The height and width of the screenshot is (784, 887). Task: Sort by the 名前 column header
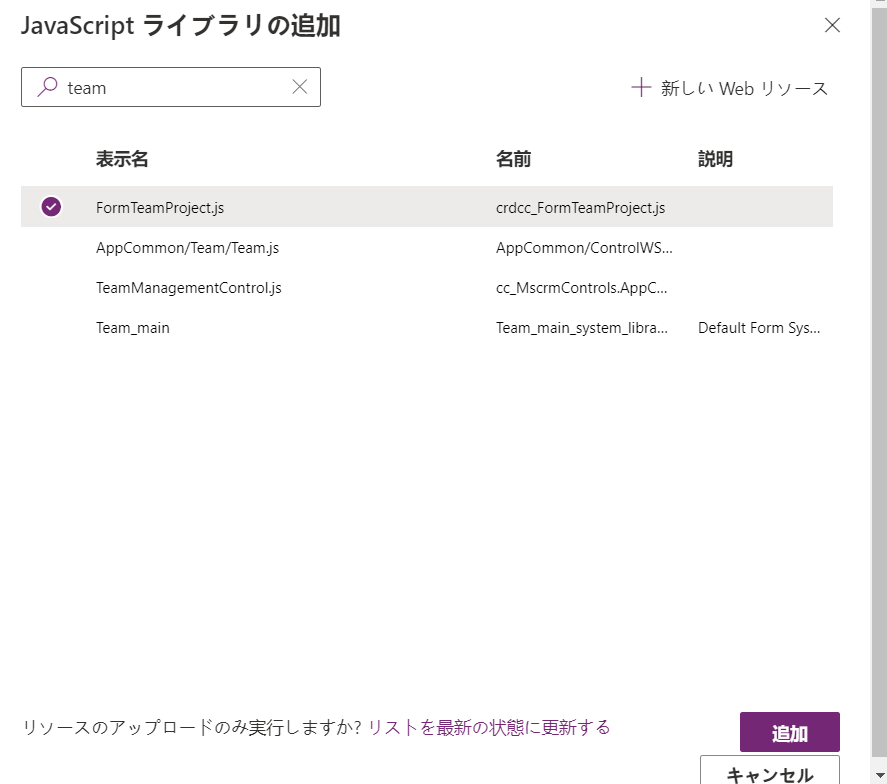click(513, 159)
